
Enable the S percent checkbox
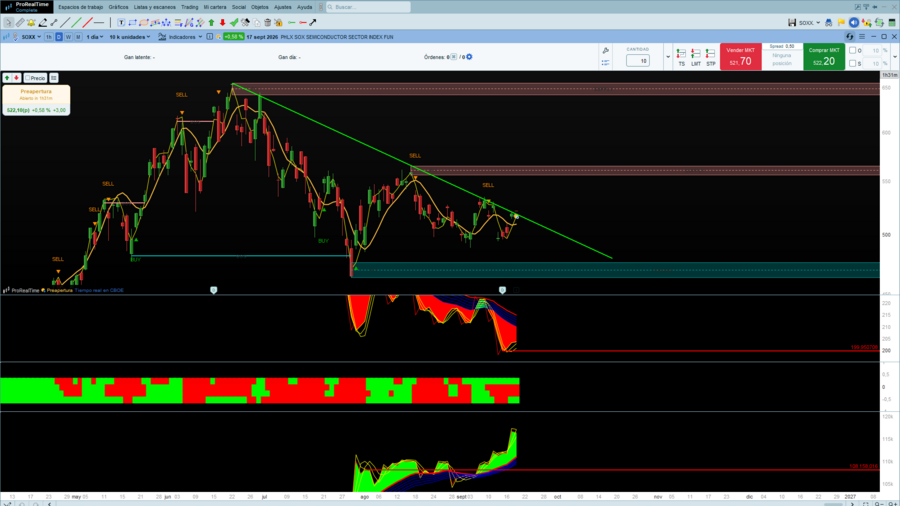click(852, 63)
